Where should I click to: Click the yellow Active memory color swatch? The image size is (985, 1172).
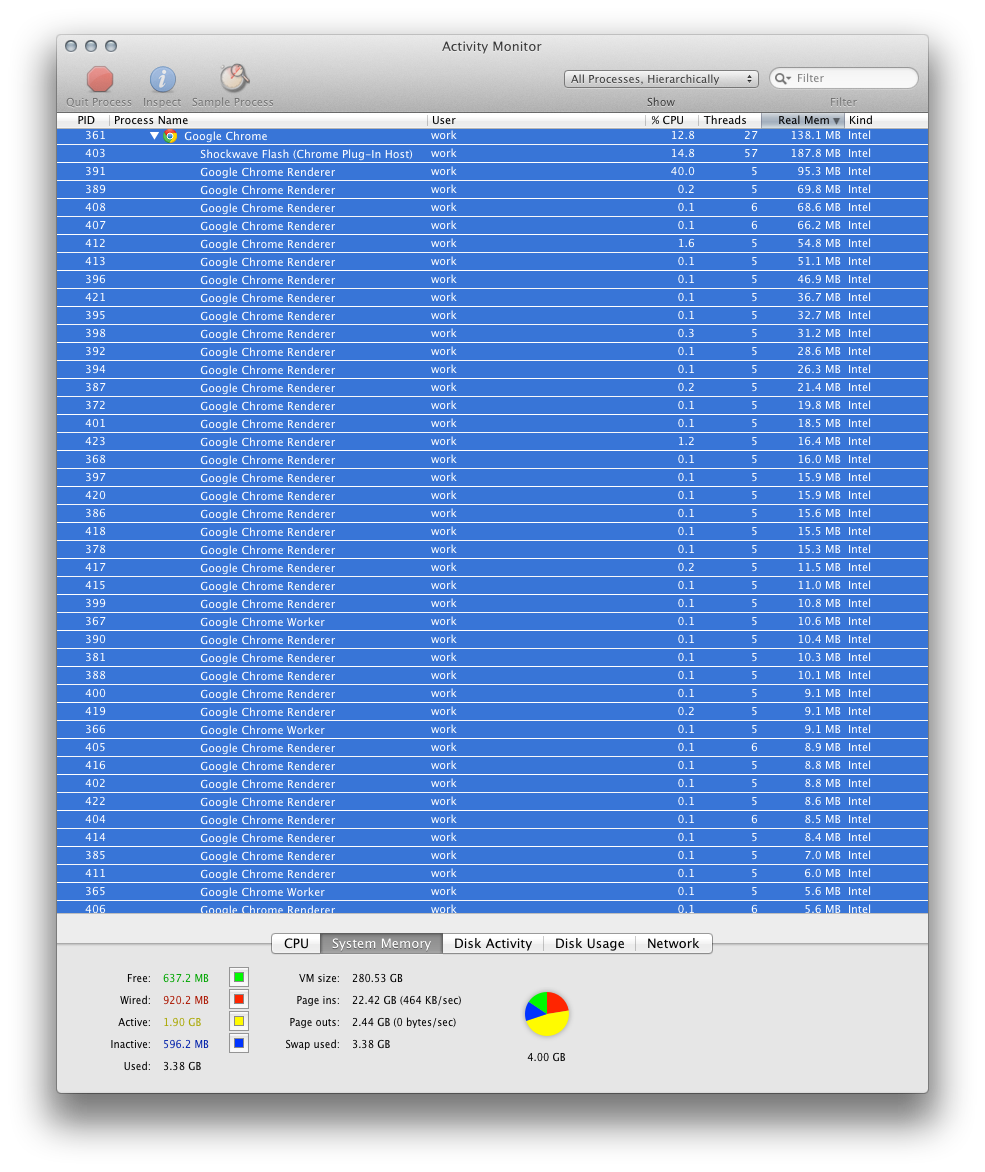(239, 1022)
